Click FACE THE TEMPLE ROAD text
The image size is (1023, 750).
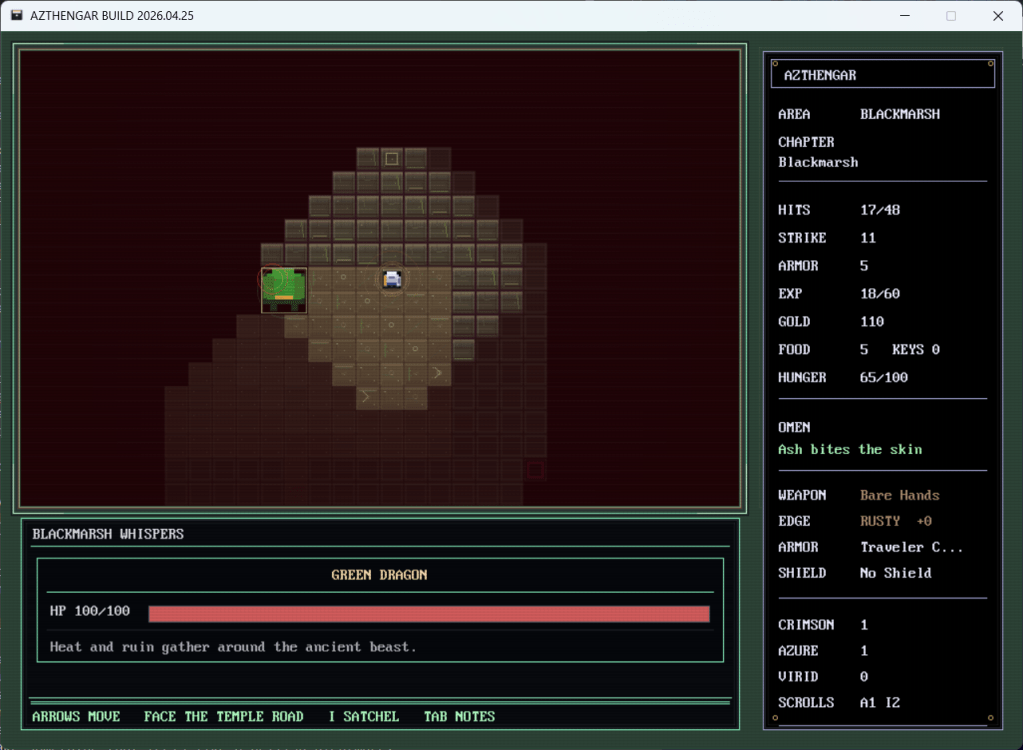coord(223,716)
